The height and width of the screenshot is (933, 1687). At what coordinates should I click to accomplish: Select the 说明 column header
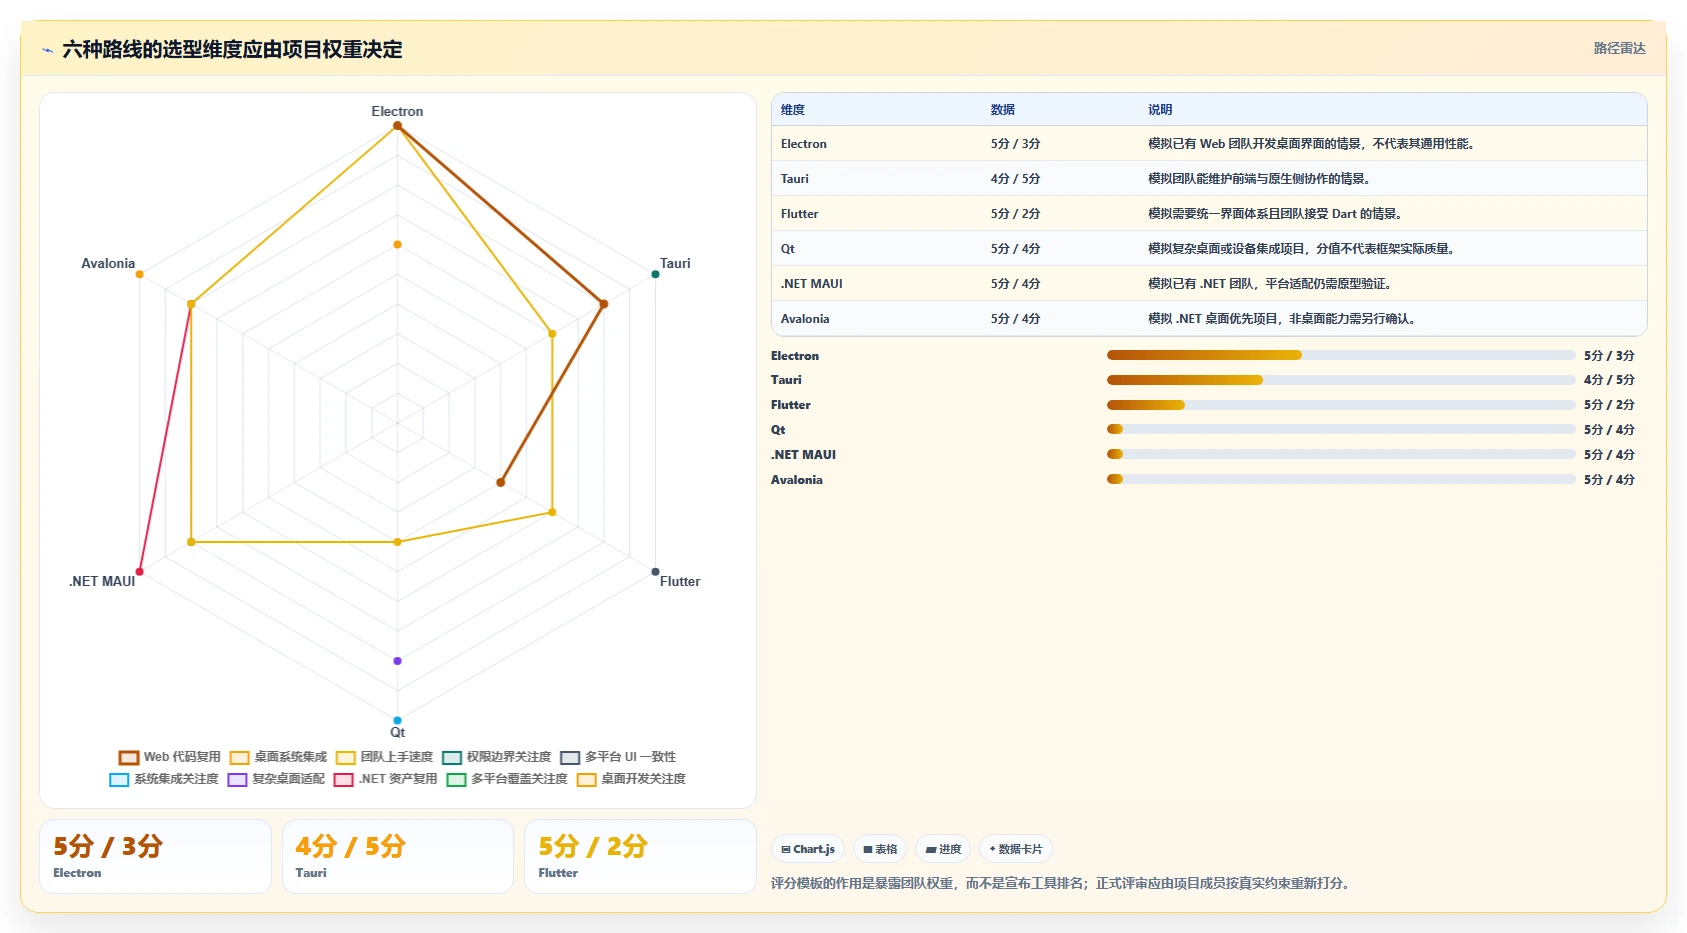point(1160,110)
